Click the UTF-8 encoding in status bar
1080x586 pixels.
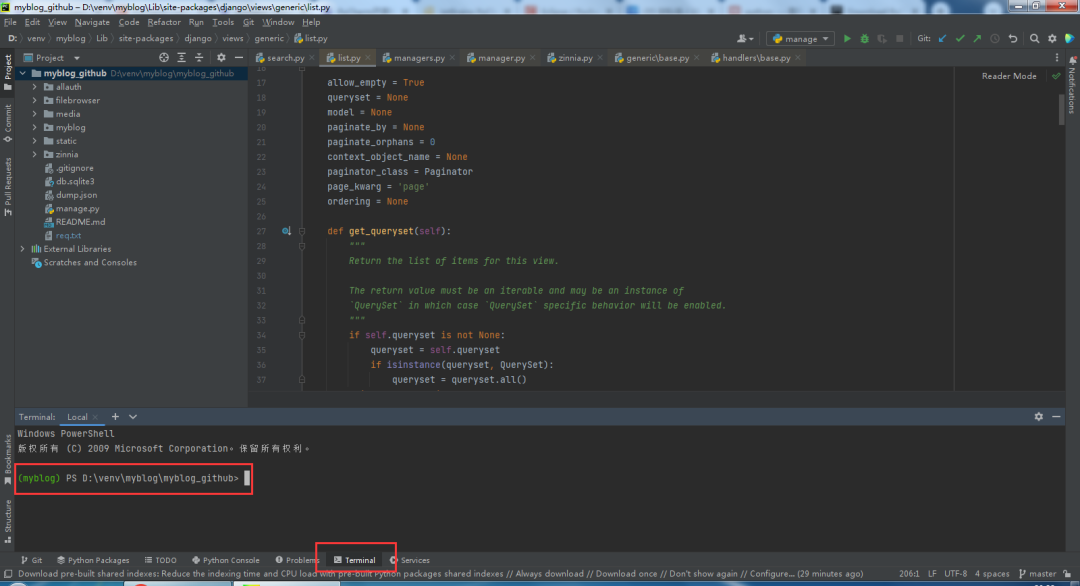[955, 574]
